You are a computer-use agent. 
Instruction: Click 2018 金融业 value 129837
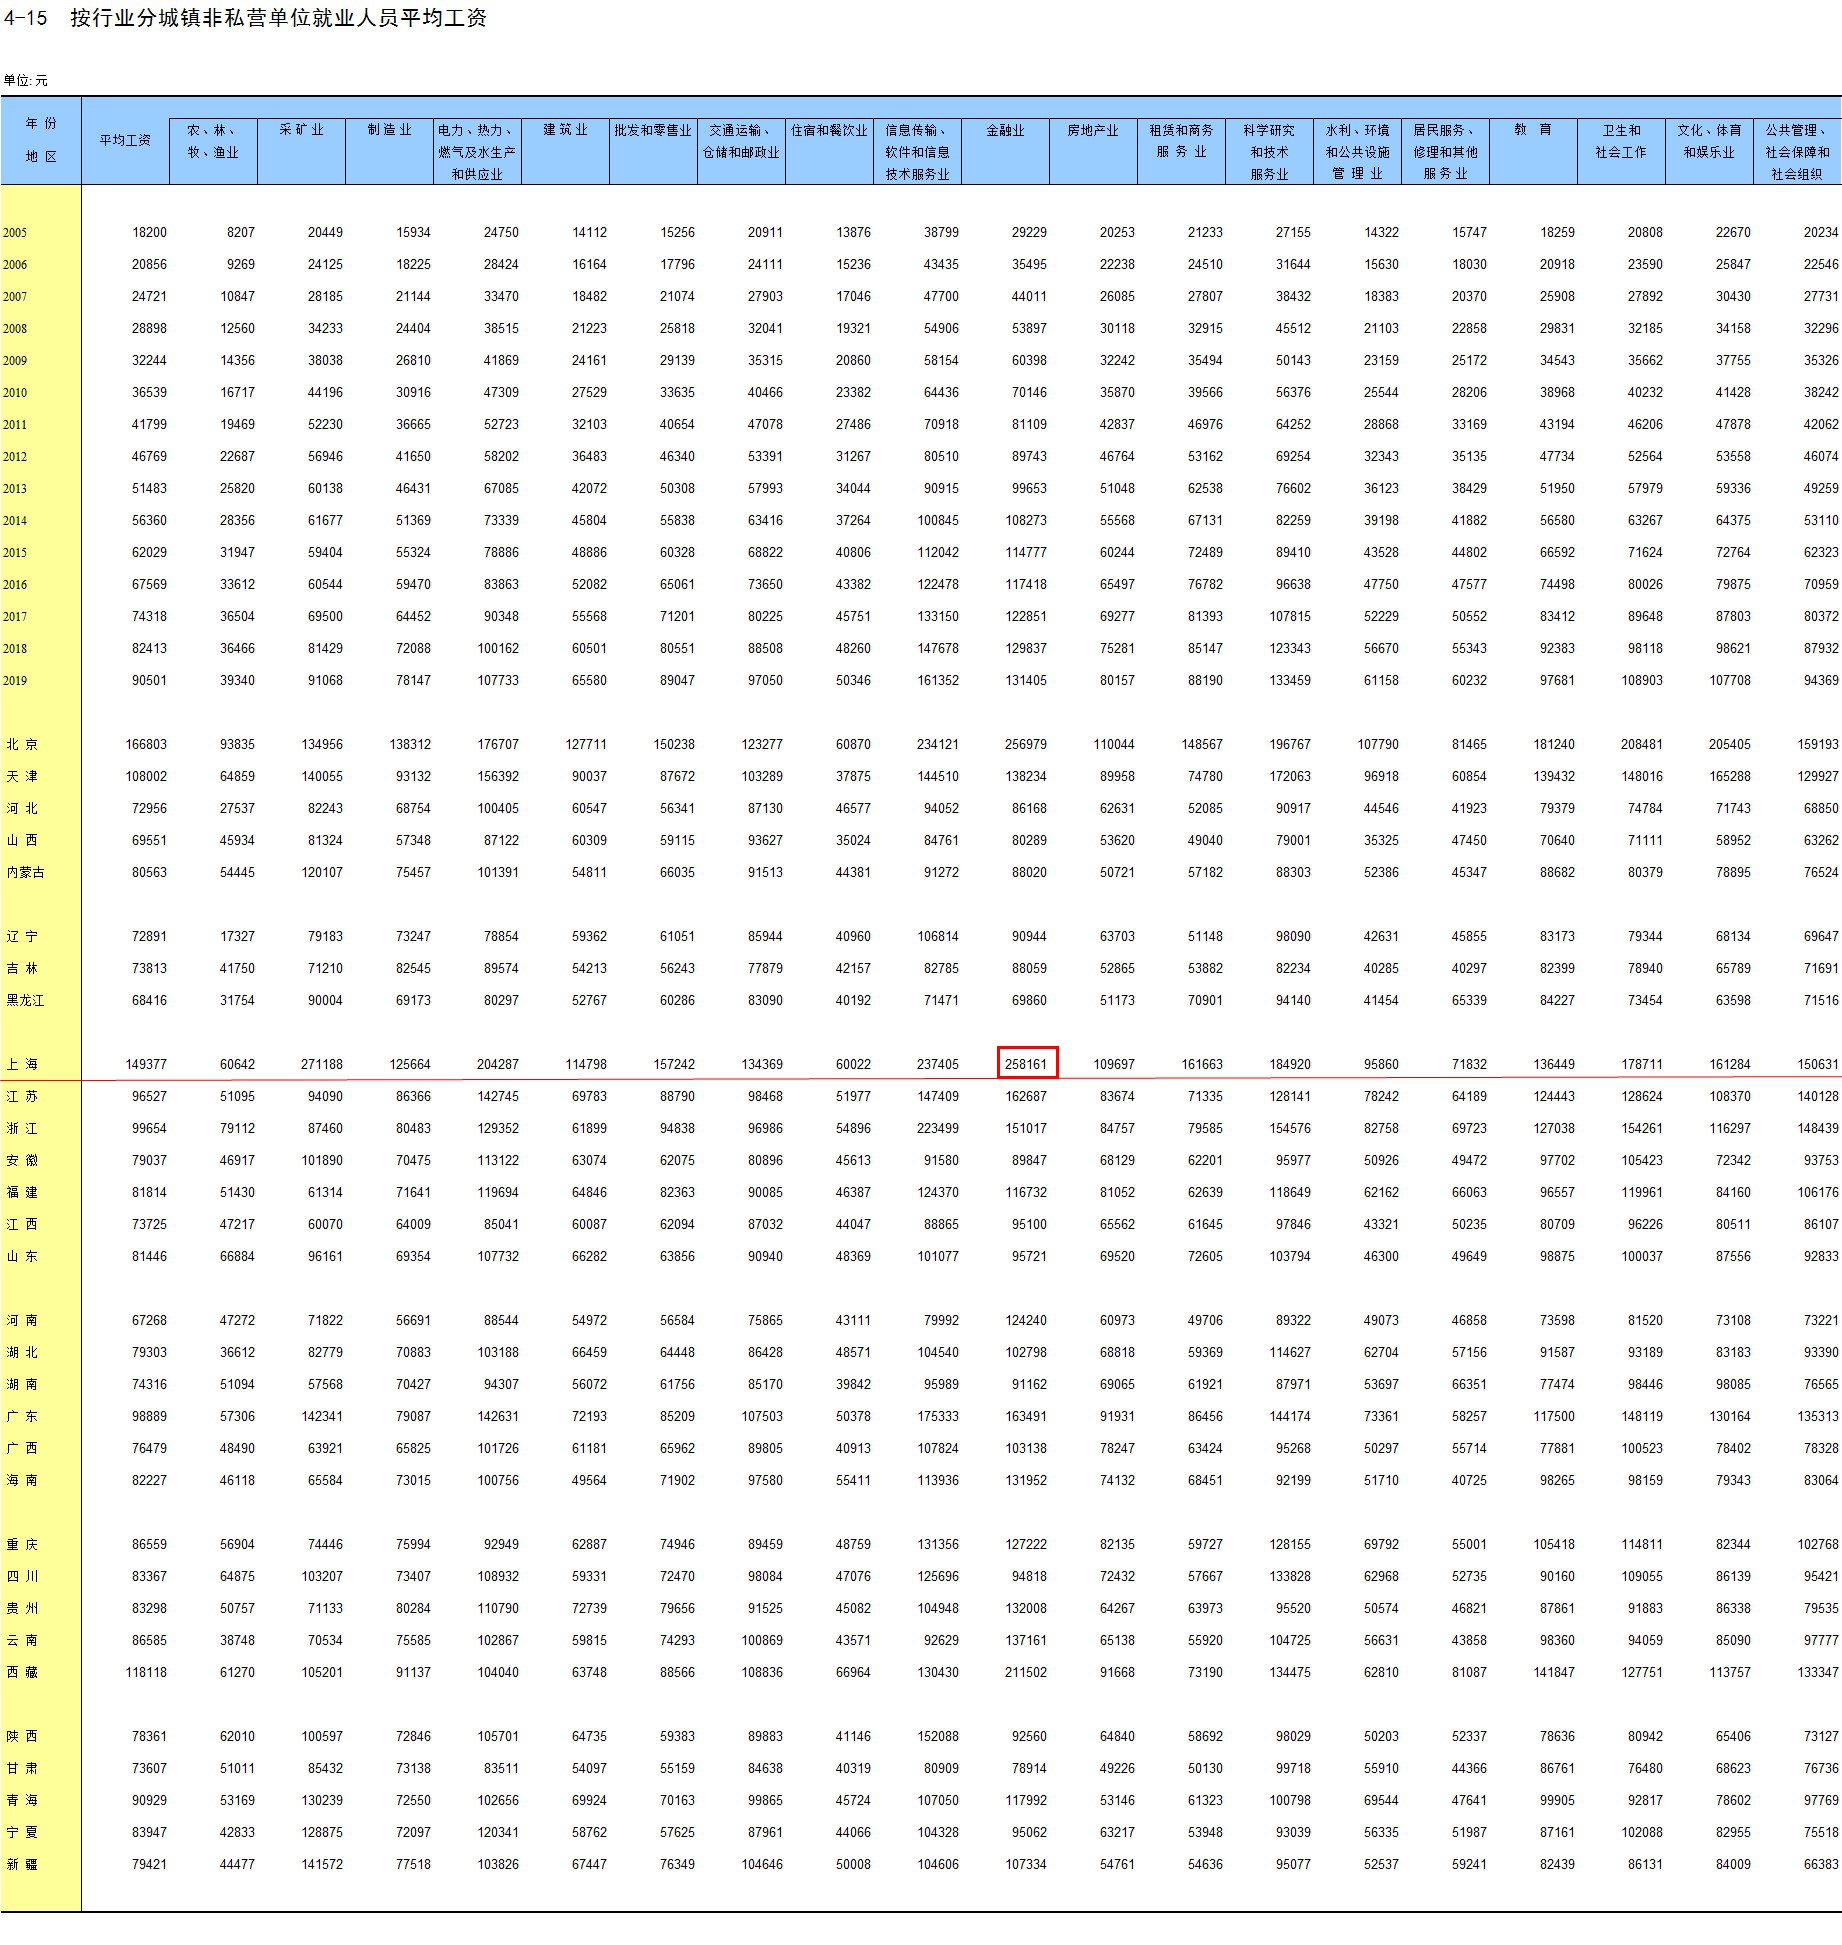pyautogui.click(x=1026, y=649)
